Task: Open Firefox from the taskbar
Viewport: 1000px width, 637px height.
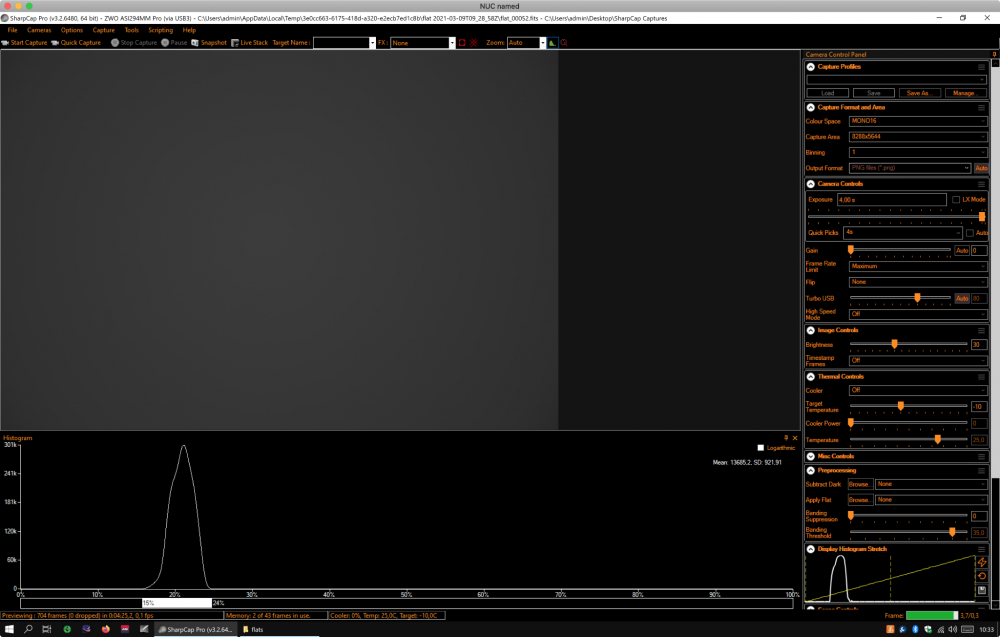Action: pyautogui.click(x=105, y=629)
